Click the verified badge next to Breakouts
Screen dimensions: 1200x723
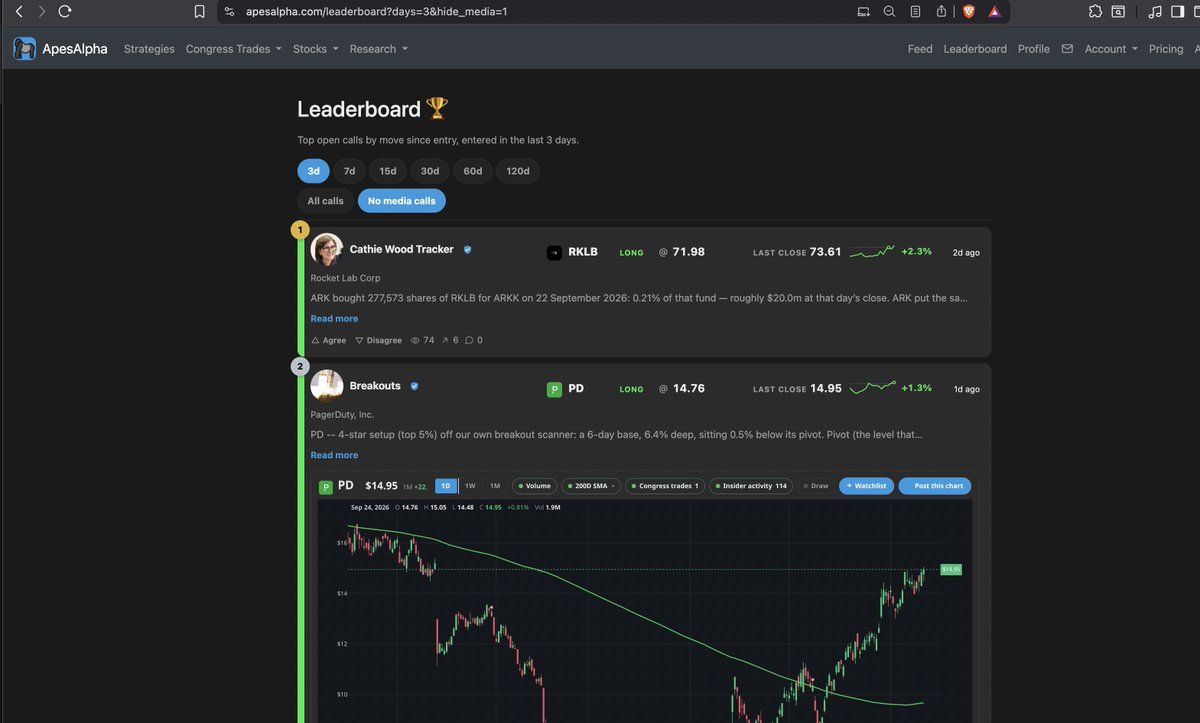point(414,386)
